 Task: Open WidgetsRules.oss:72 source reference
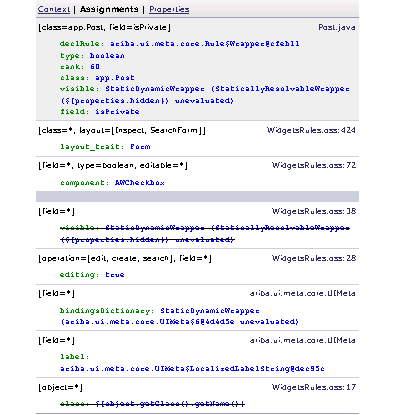pos(314,165)
